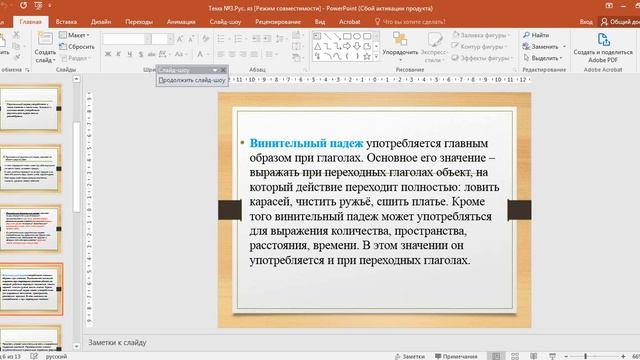Image resolution: width=640 pixels, height=360 pixels.
Task: Open the Дизайн ribbon tab
Action: pyautogui.click(x=101, y=22)
